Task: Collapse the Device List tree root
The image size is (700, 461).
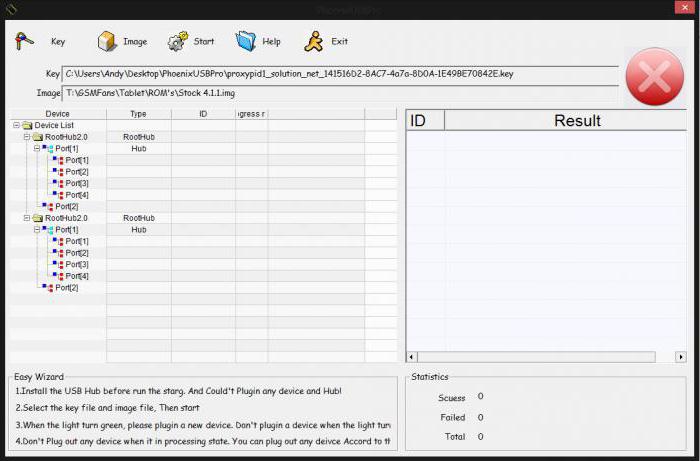Action: tap(16, 126)
